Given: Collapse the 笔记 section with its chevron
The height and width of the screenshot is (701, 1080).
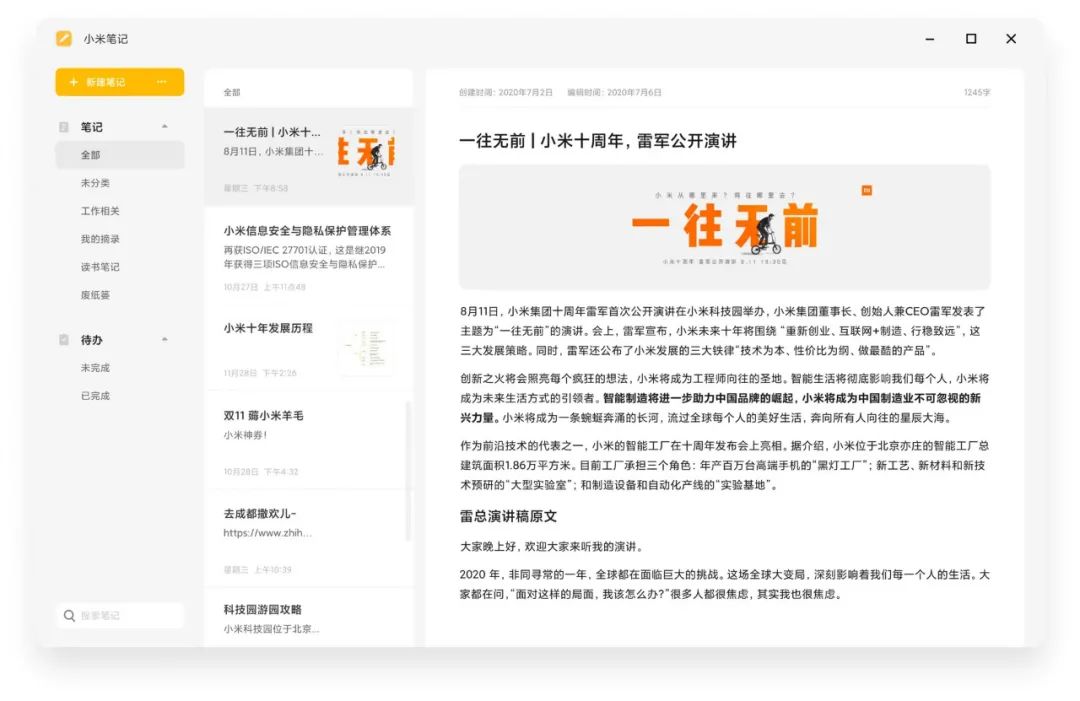Looking at the screenshot, I should coord(165,126).
